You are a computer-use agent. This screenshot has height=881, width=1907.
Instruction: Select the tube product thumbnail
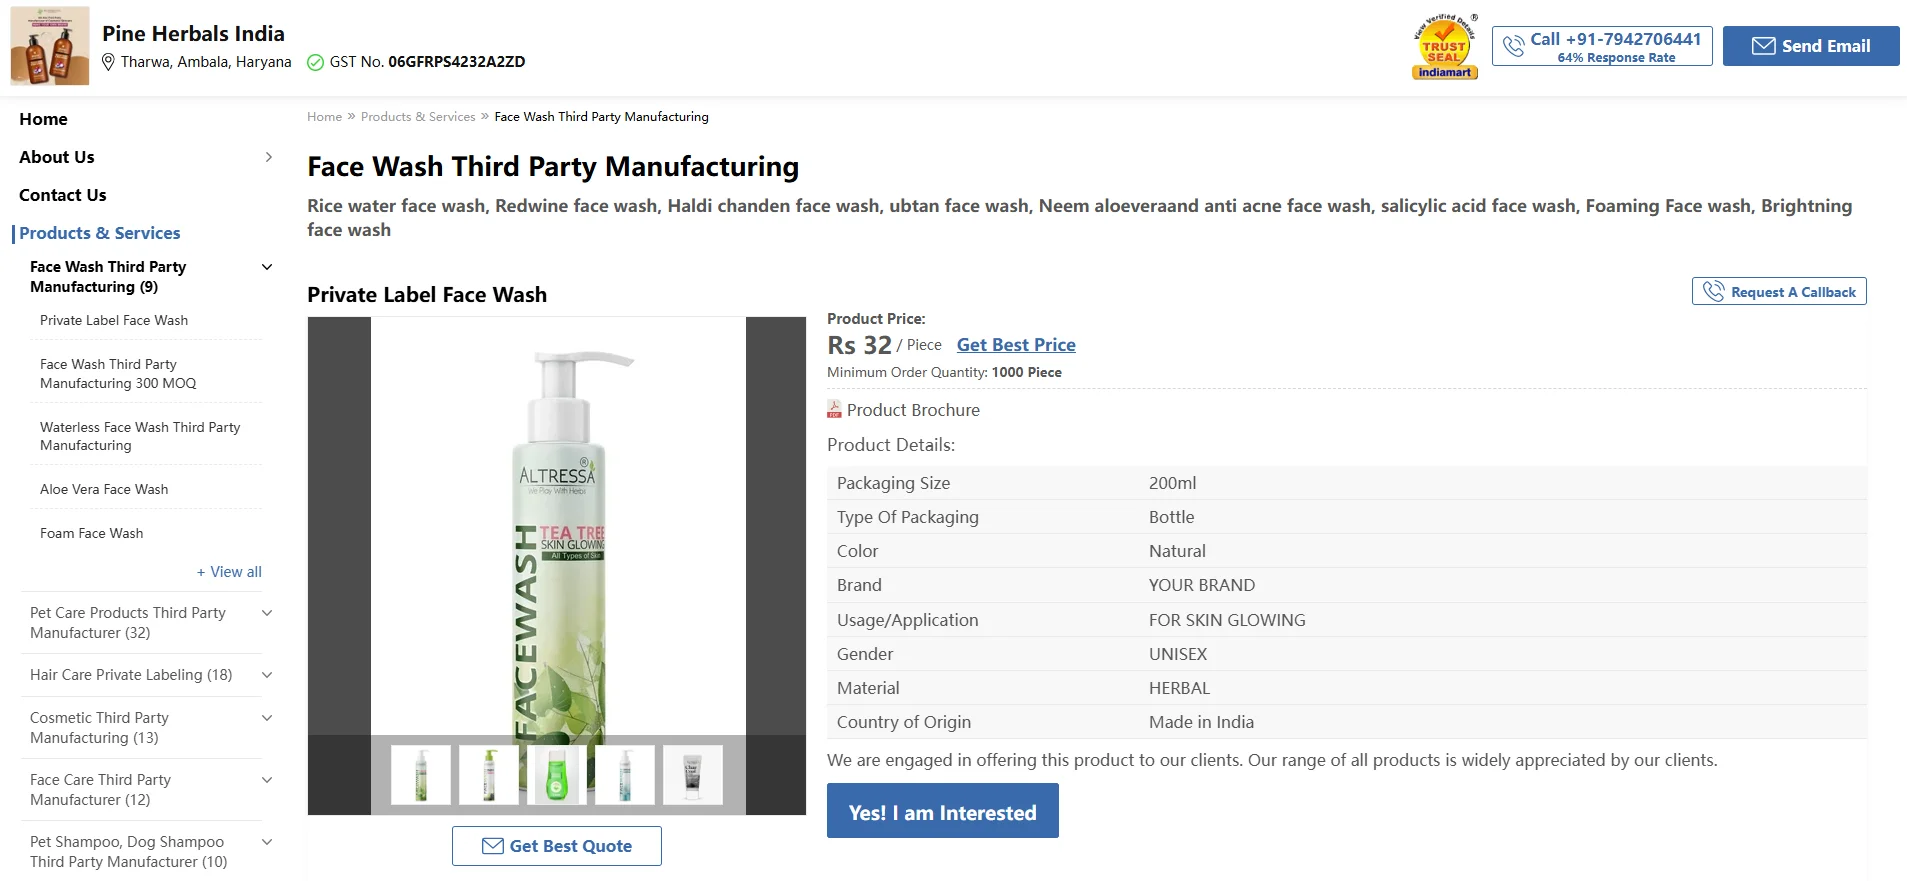tap(693, 775)
